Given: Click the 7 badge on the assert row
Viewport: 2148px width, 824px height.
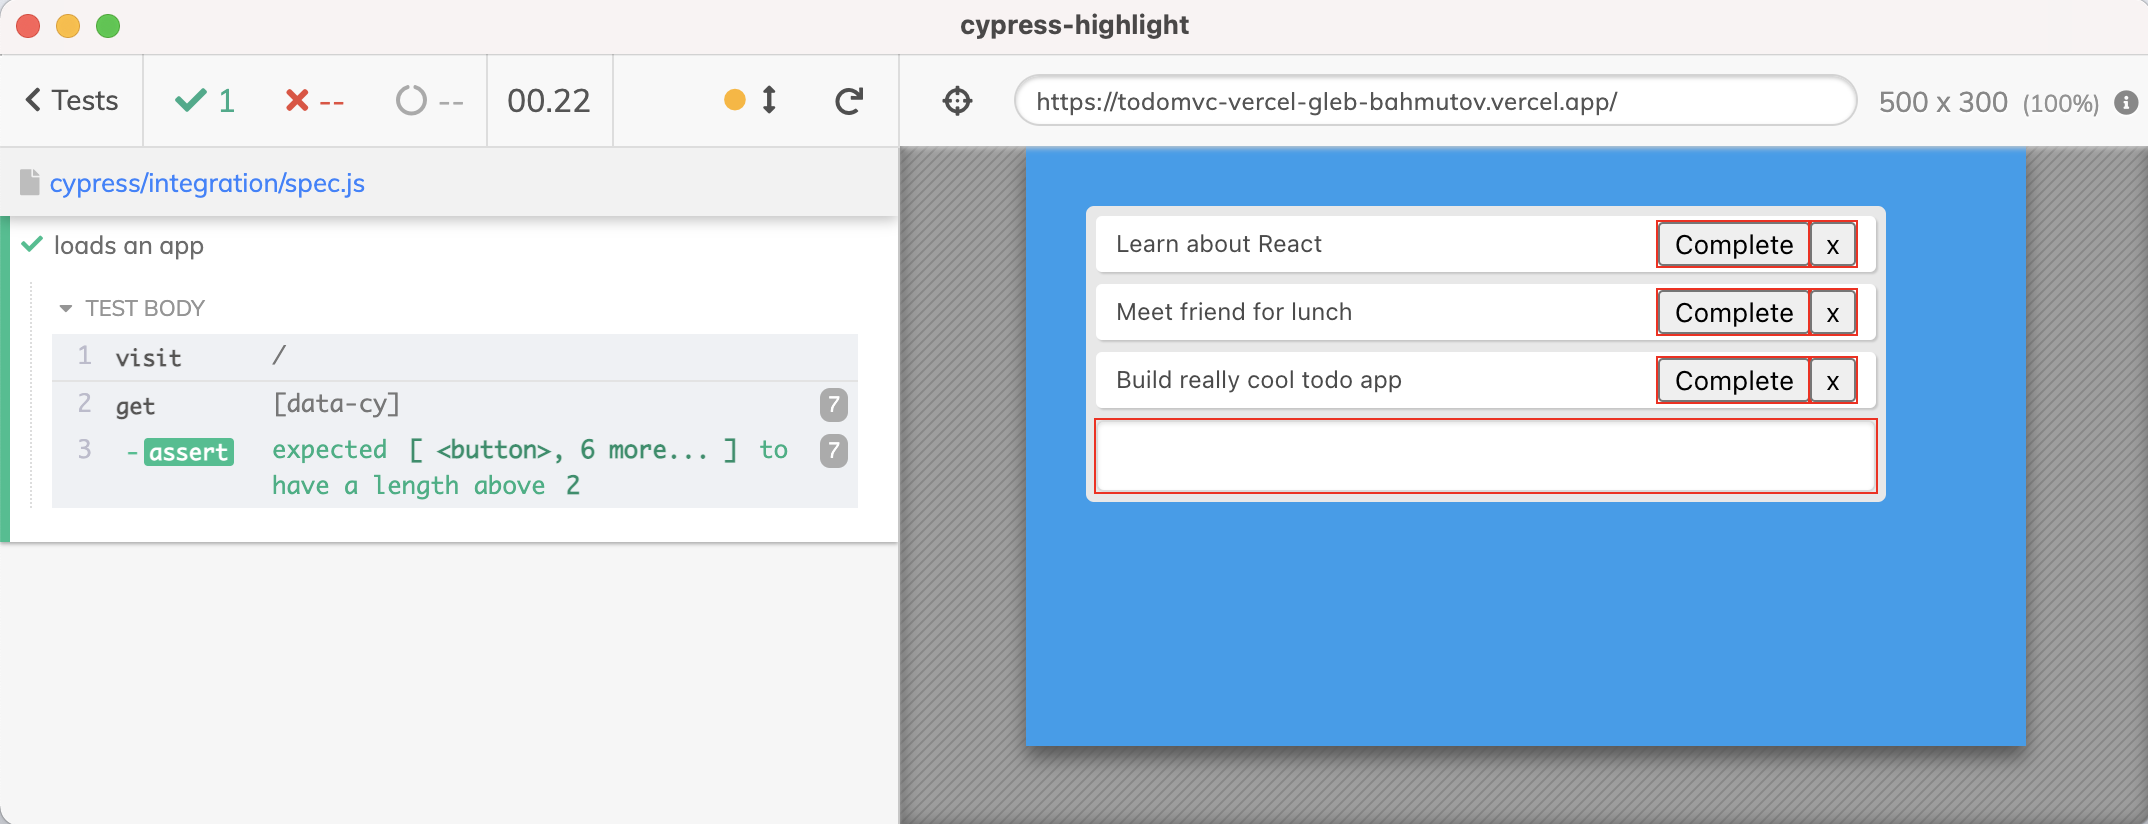Looking at the screenshot, I should coord(834,450).
